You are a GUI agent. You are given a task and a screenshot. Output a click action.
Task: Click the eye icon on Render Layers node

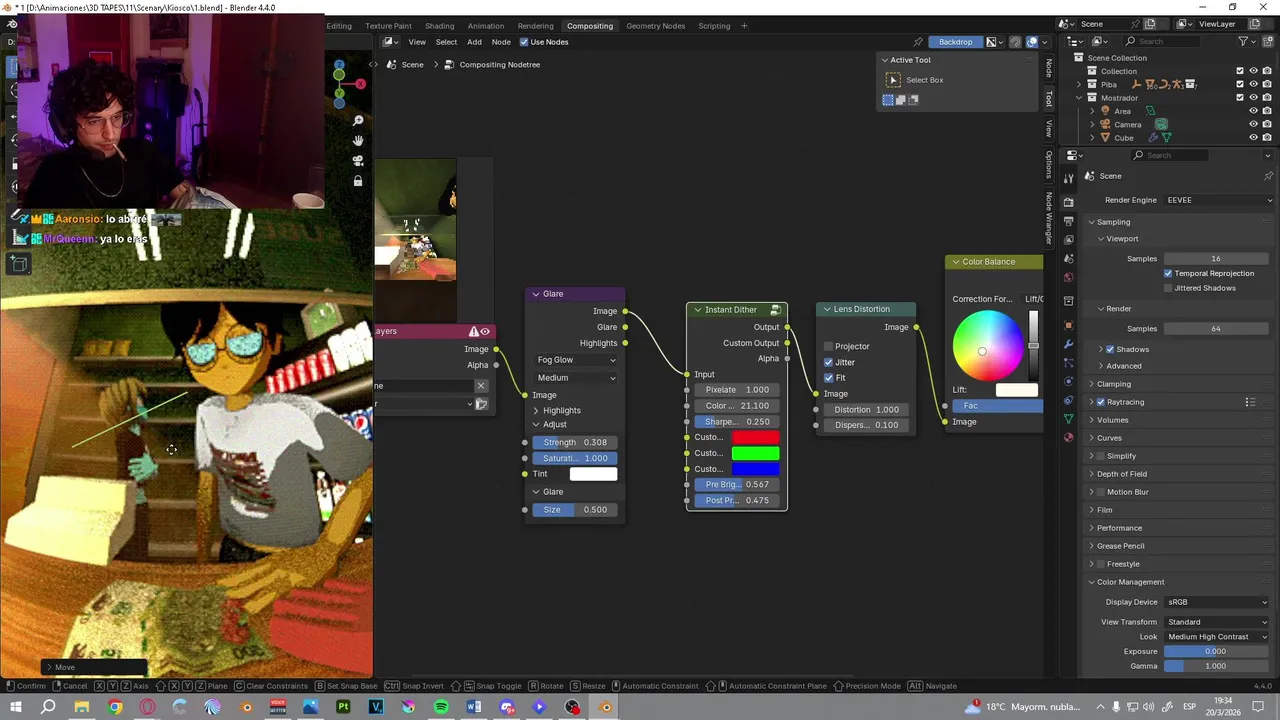[x=485, y=332]
